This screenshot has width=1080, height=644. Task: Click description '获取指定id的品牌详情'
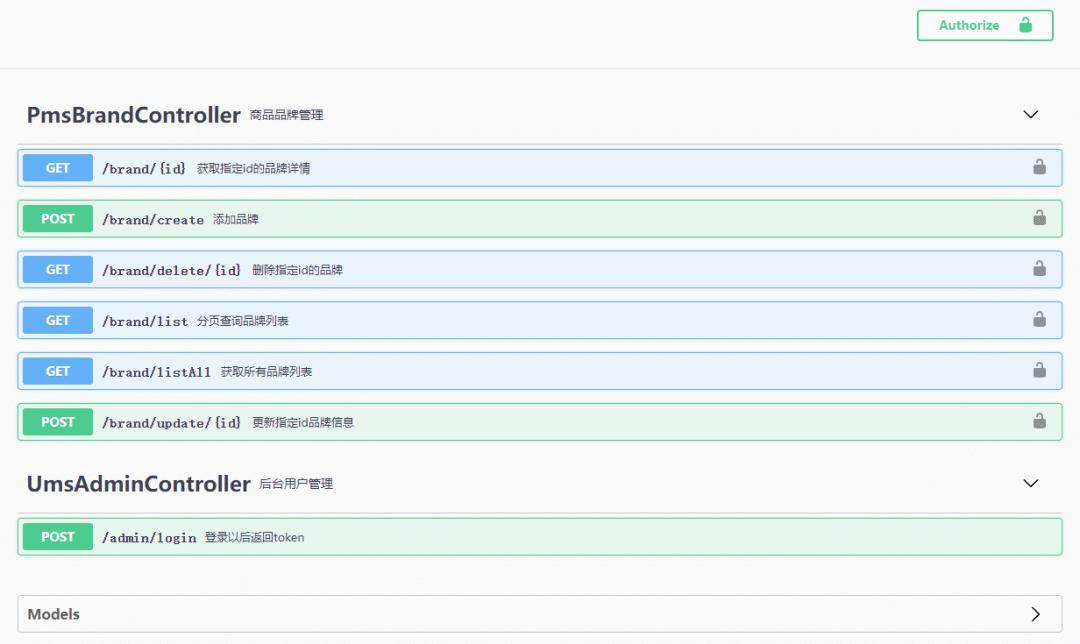click(253, 168)
